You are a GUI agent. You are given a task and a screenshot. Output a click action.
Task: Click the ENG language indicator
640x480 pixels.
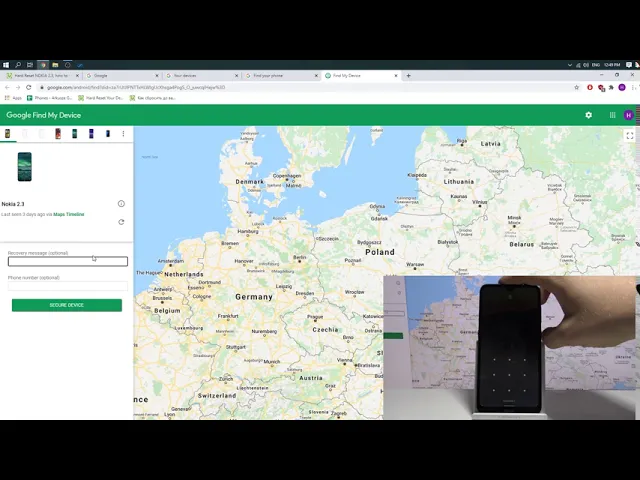click(596, 65)
